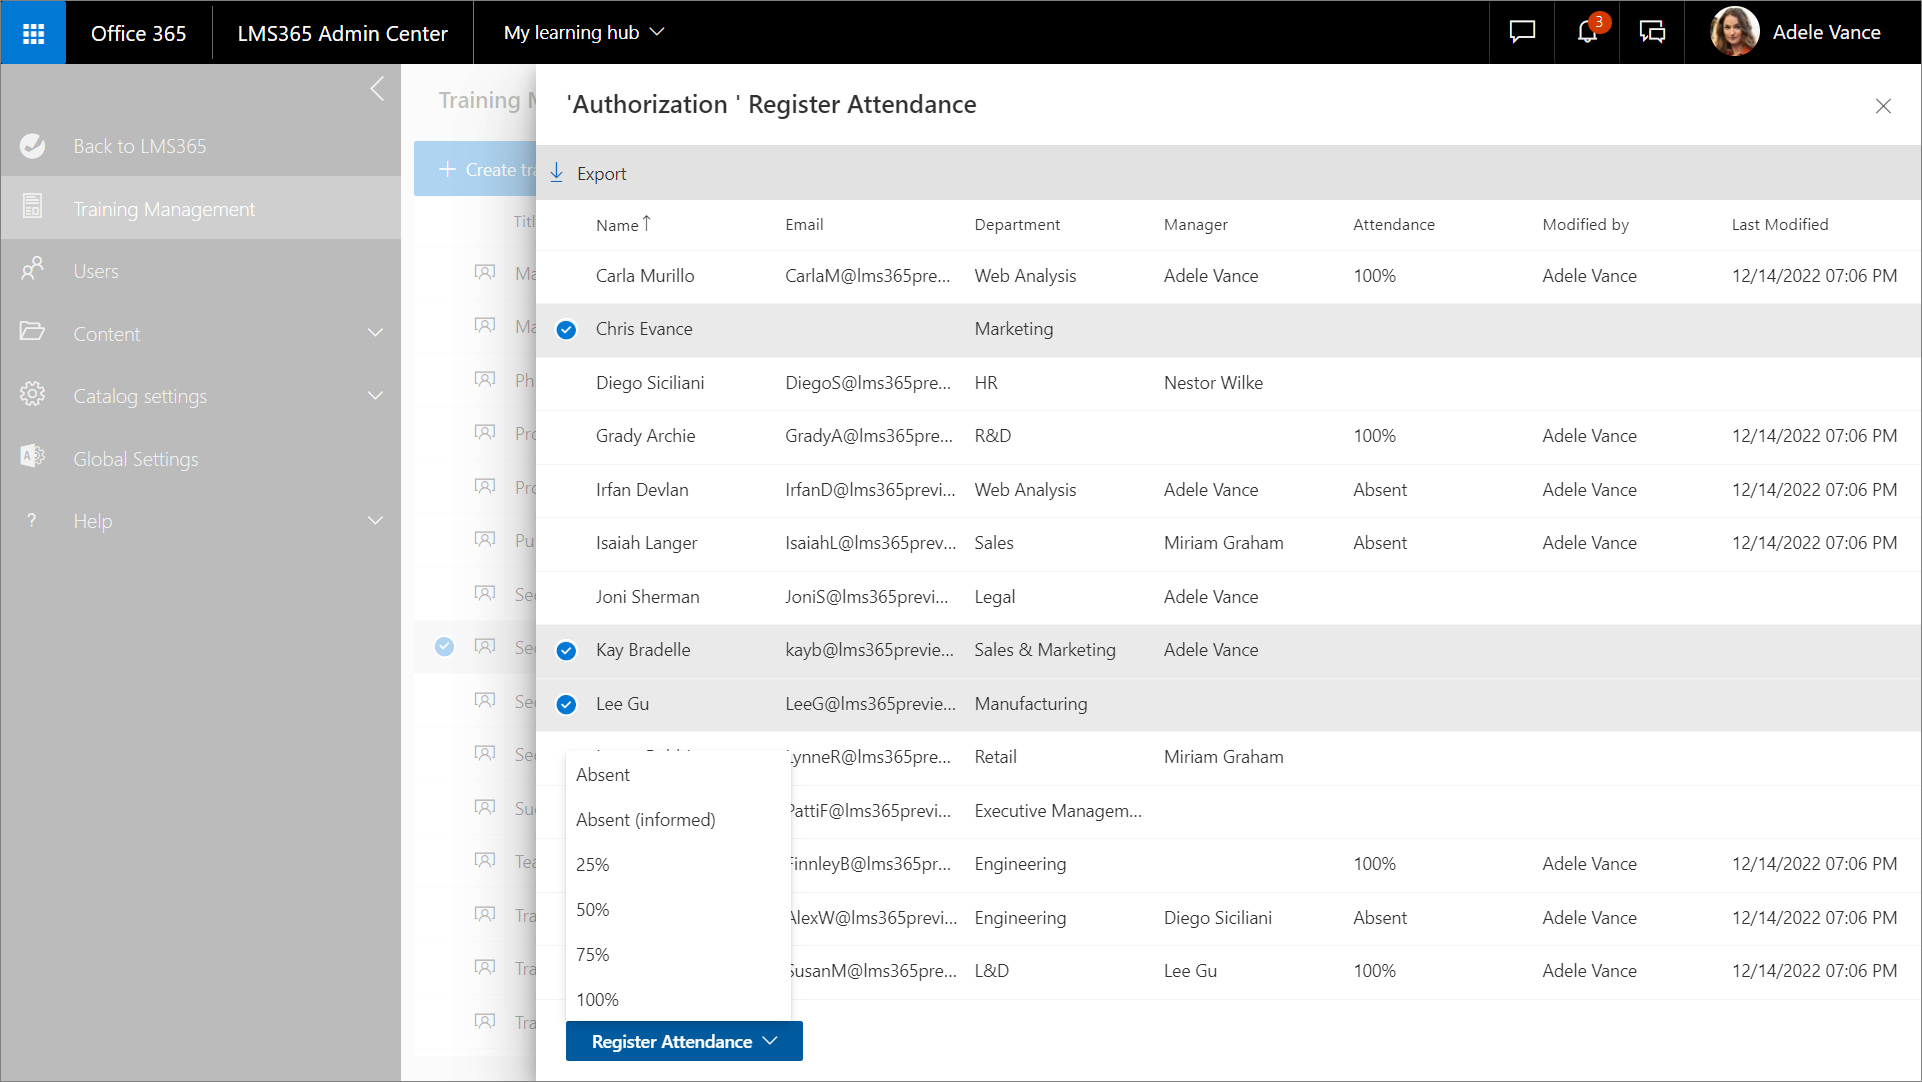Sort by the Name column header
The width and height of the screenshot is (1922, 1082).
coord(617,225)
